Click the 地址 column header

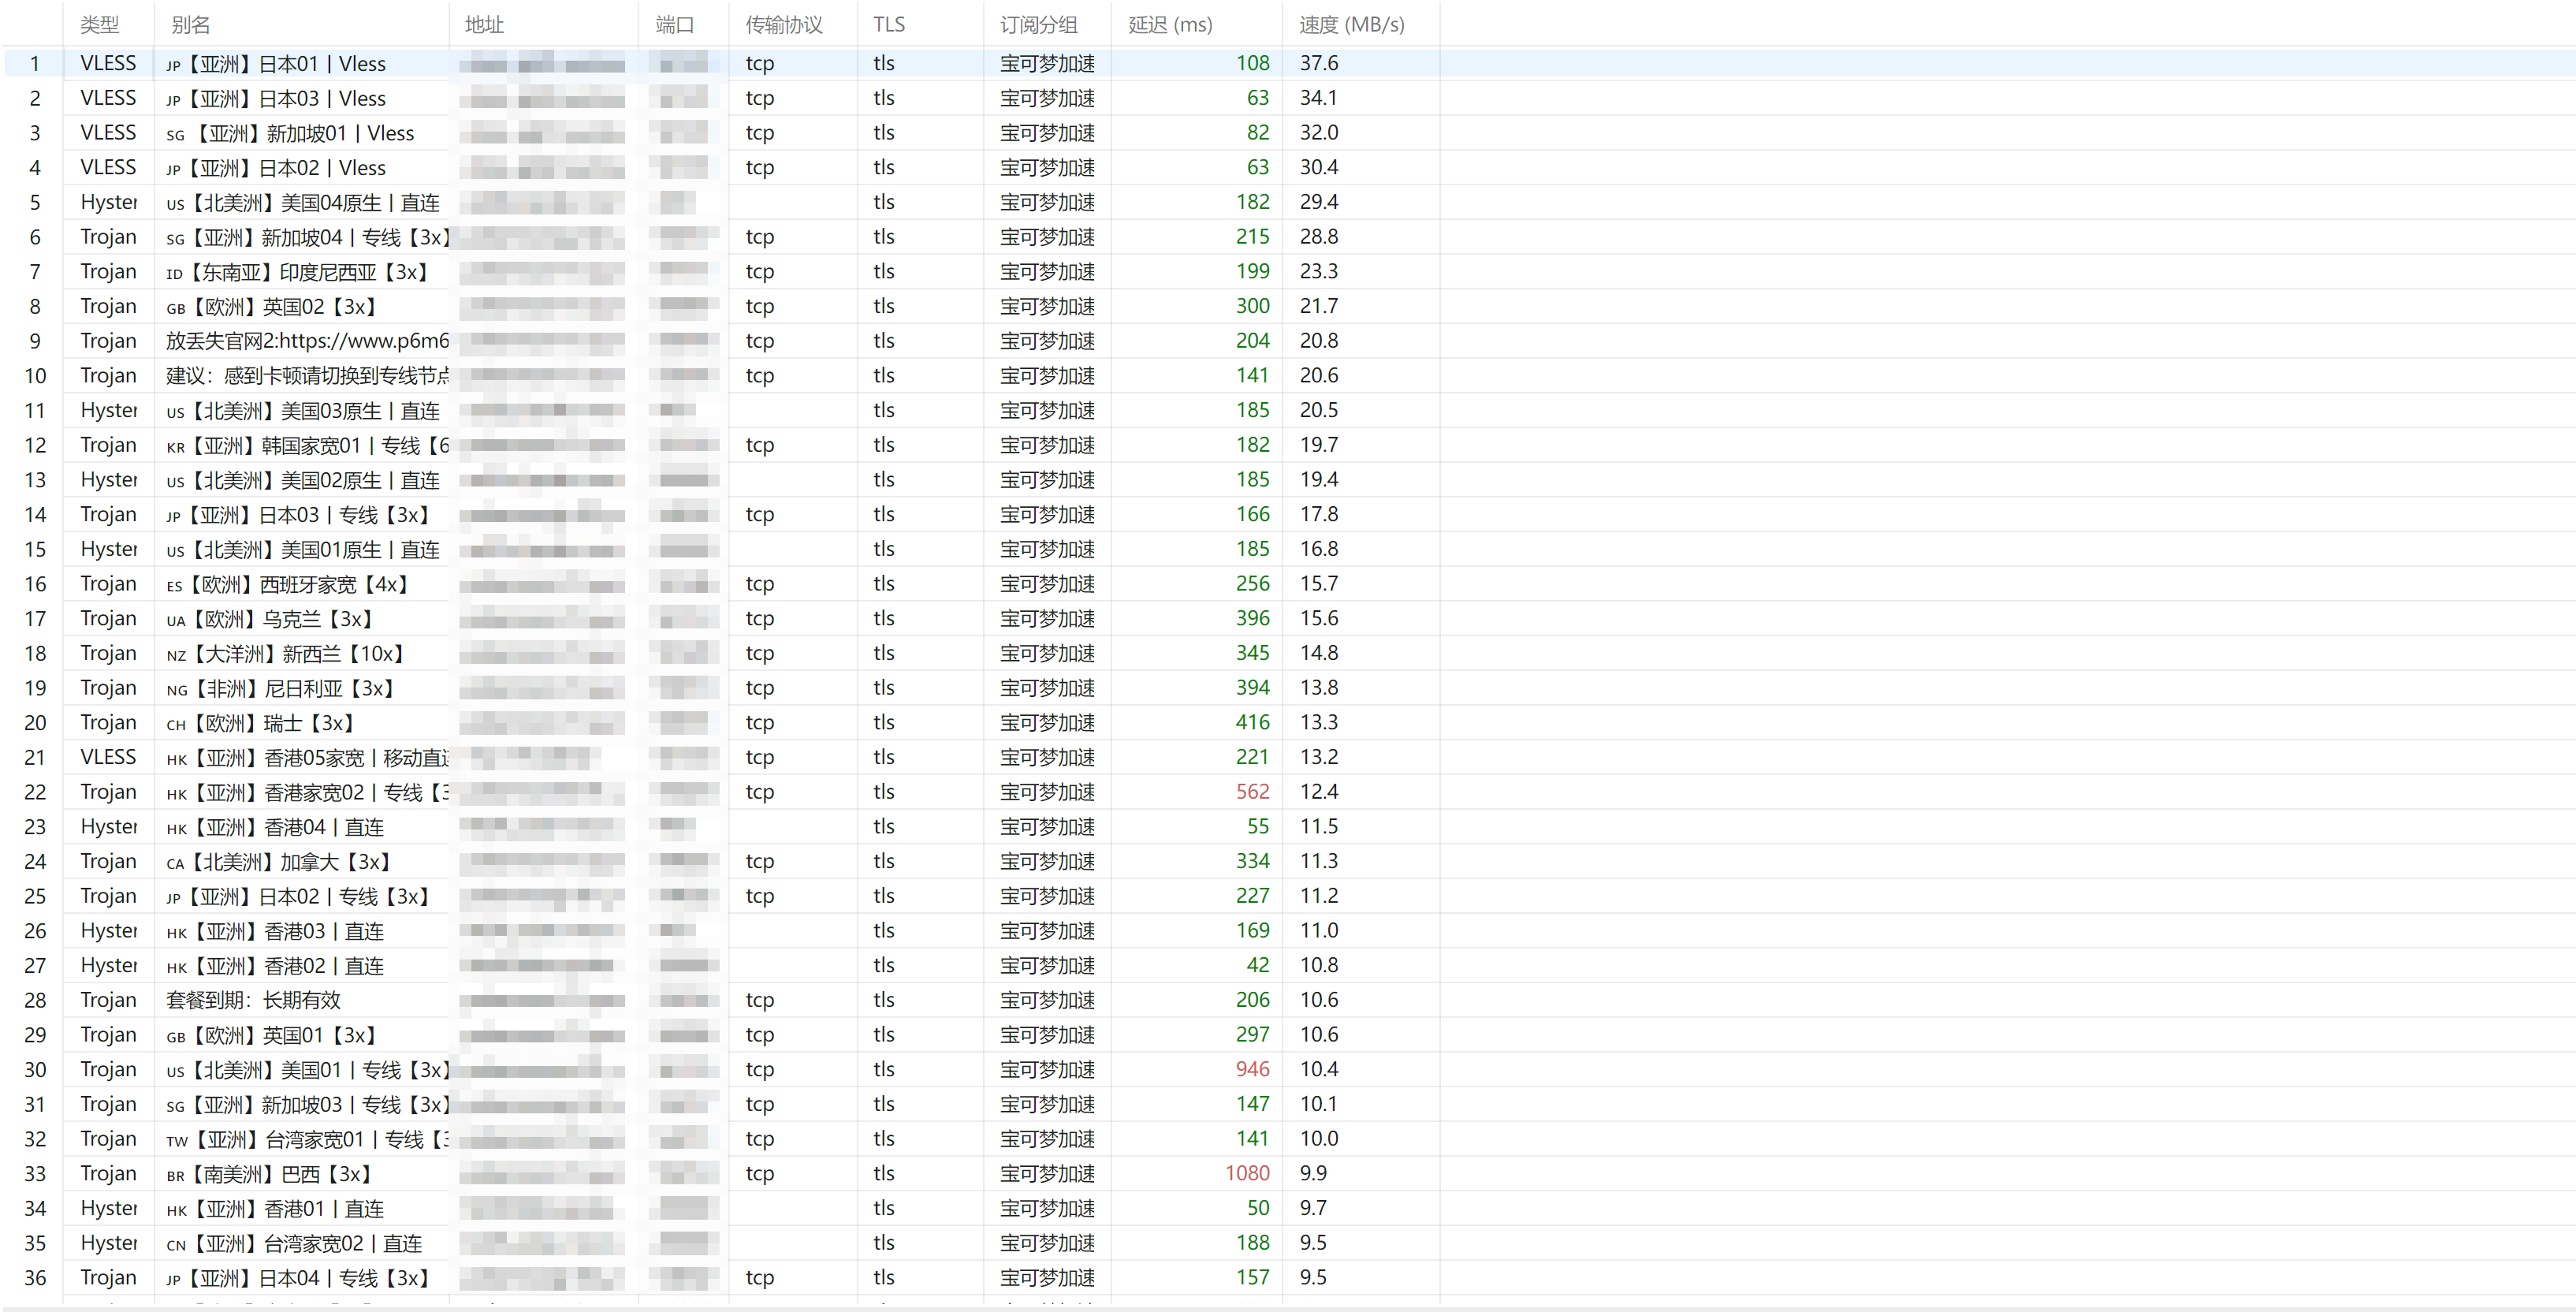click(543, 24)
